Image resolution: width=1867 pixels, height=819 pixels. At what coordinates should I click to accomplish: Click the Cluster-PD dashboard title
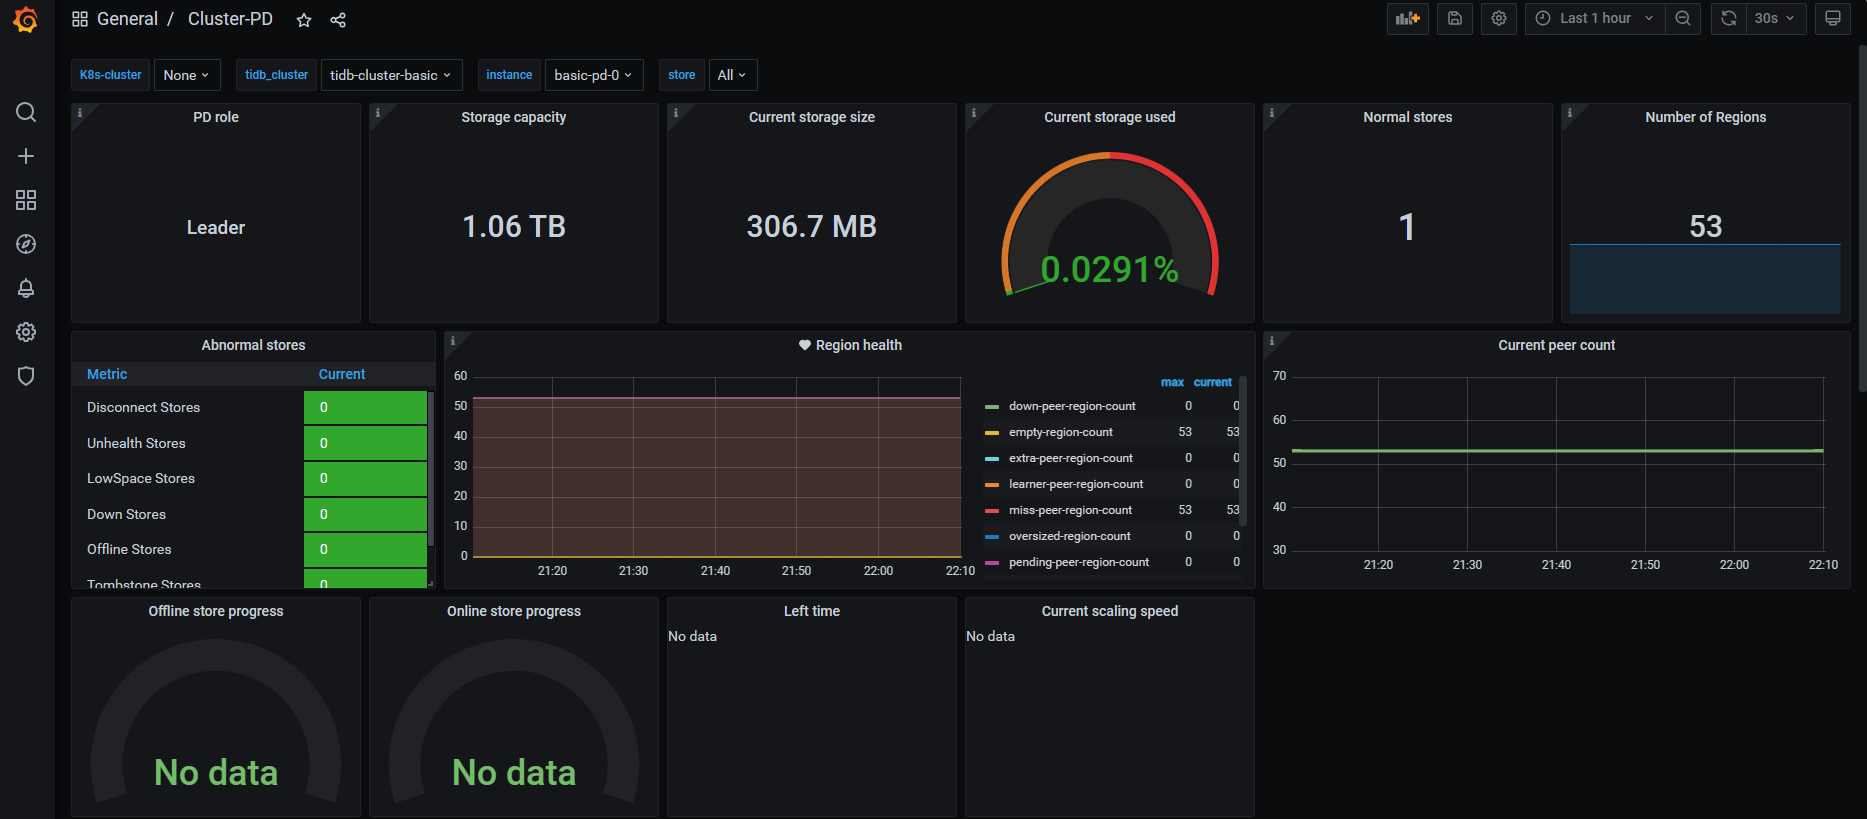[230, 19]
